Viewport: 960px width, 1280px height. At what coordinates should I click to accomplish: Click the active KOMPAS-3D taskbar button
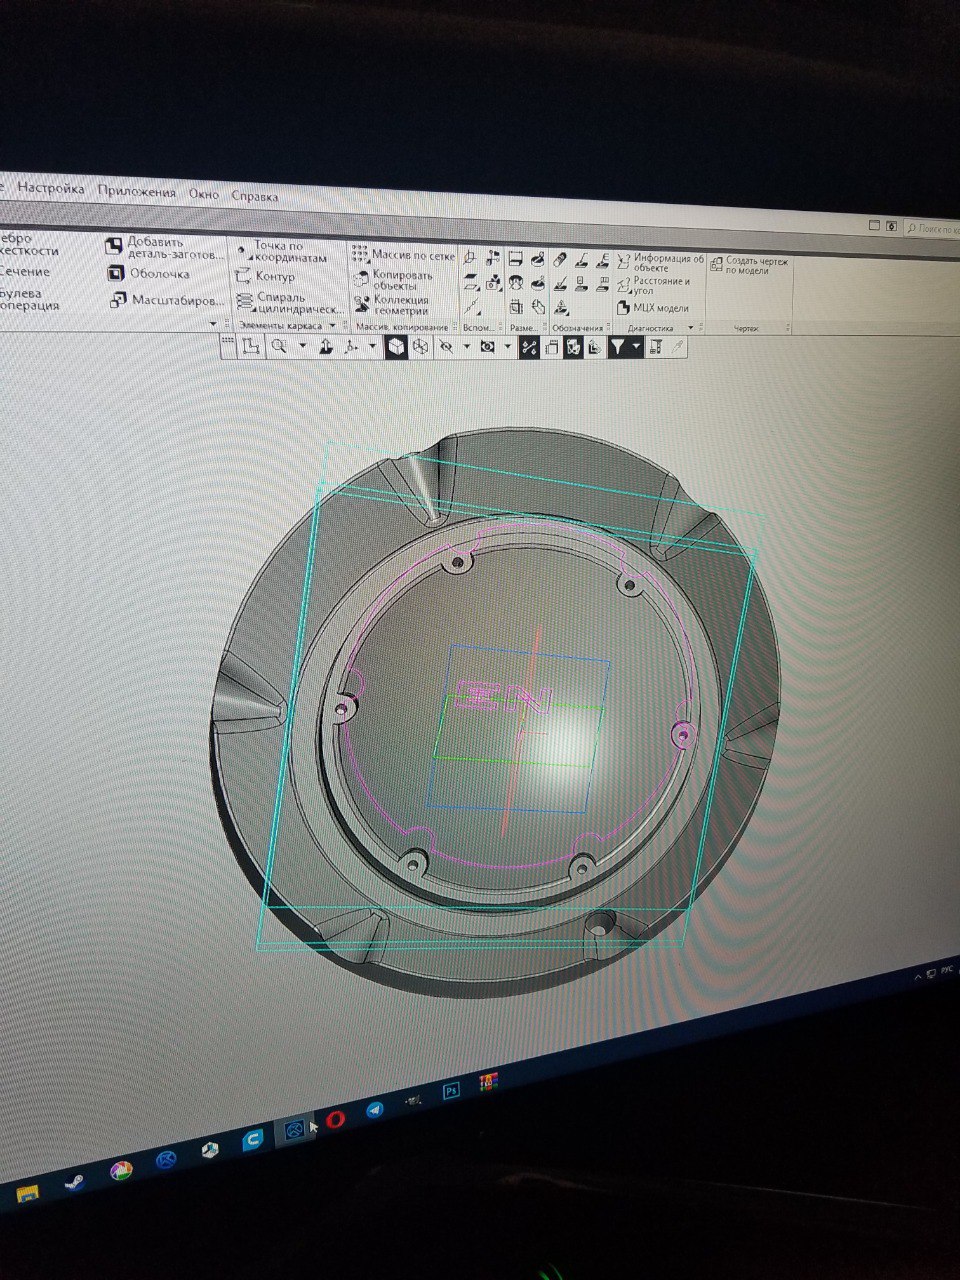293,1130
